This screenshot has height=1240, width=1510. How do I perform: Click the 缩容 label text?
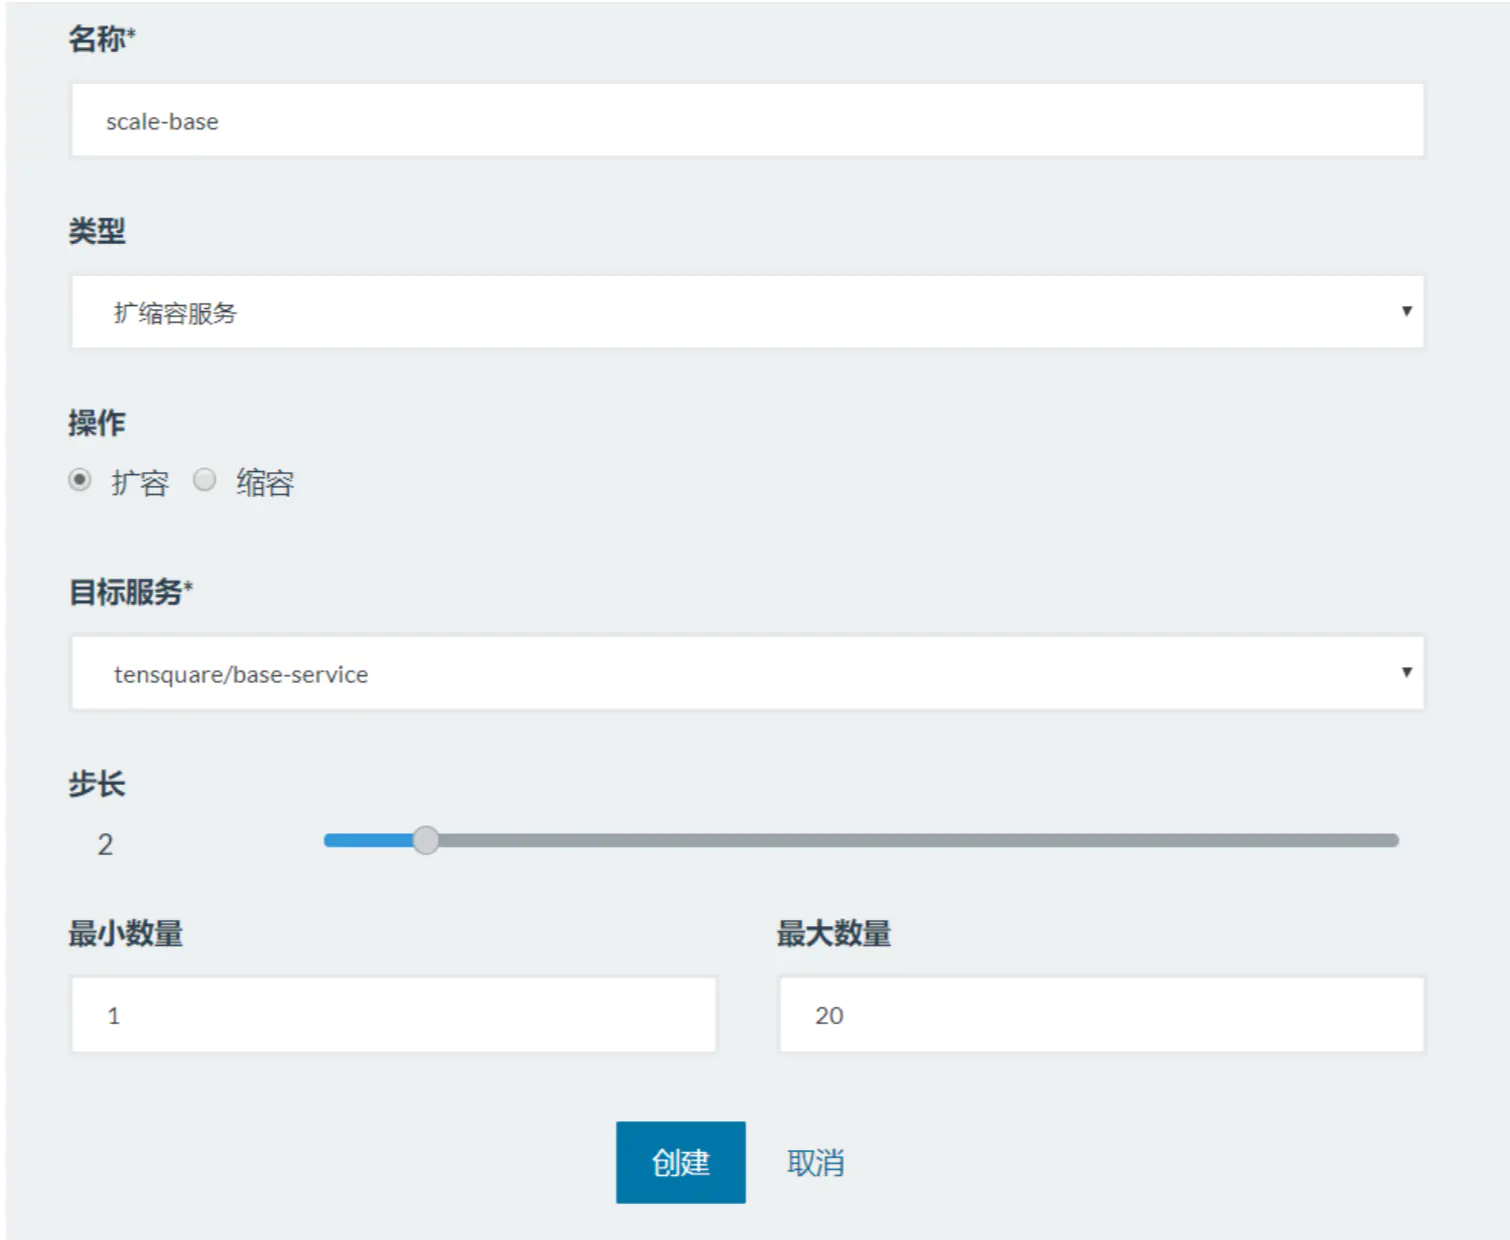tap(265, 483)
